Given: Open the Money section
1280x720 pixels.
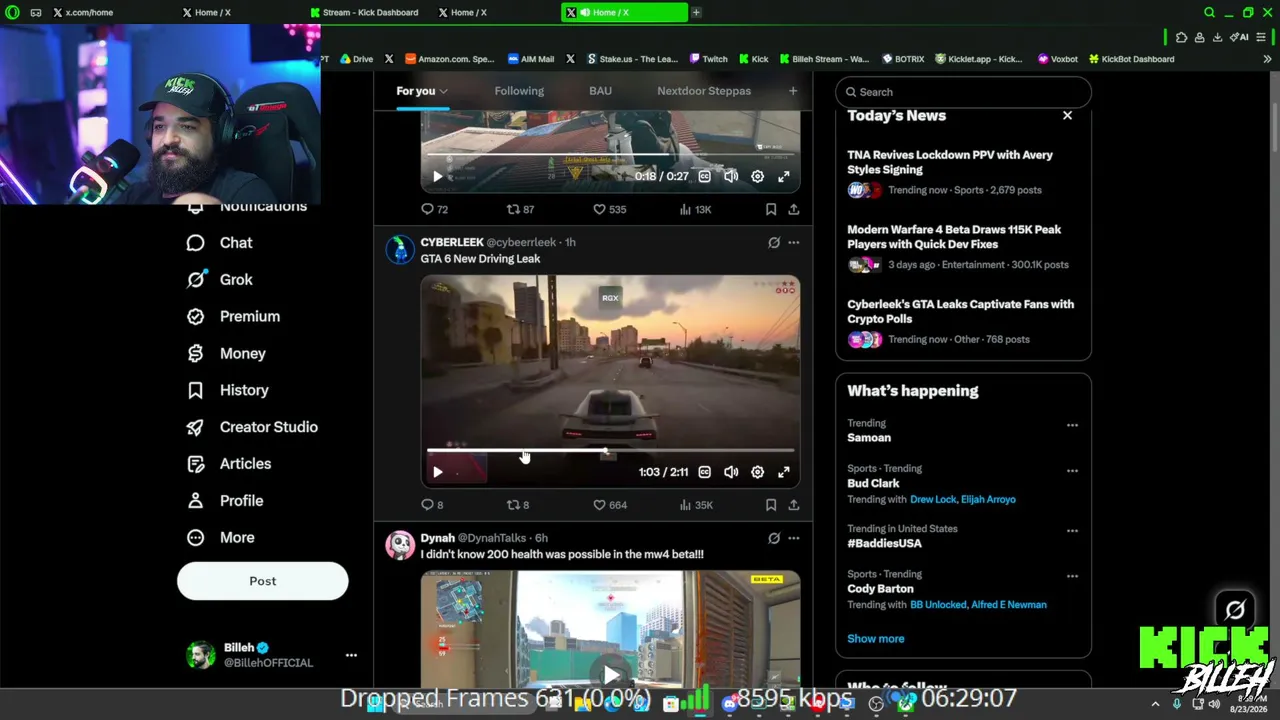Looking at the screenshot, I should [227, 353].
